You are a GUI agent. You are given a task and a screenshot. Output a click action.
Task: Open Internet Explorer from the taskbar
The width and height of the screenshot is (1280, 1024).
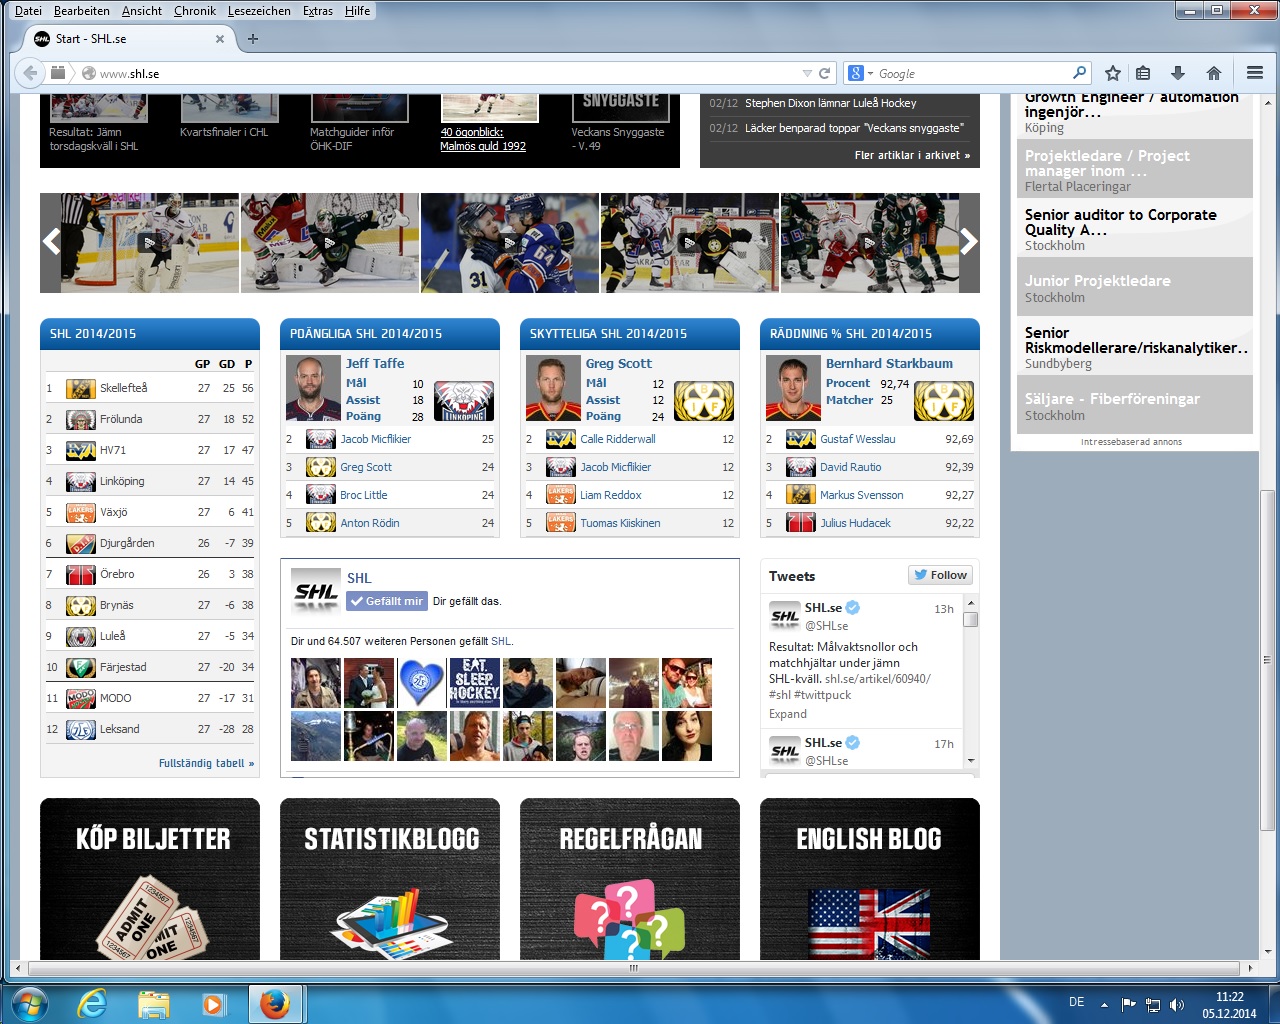92,1003
